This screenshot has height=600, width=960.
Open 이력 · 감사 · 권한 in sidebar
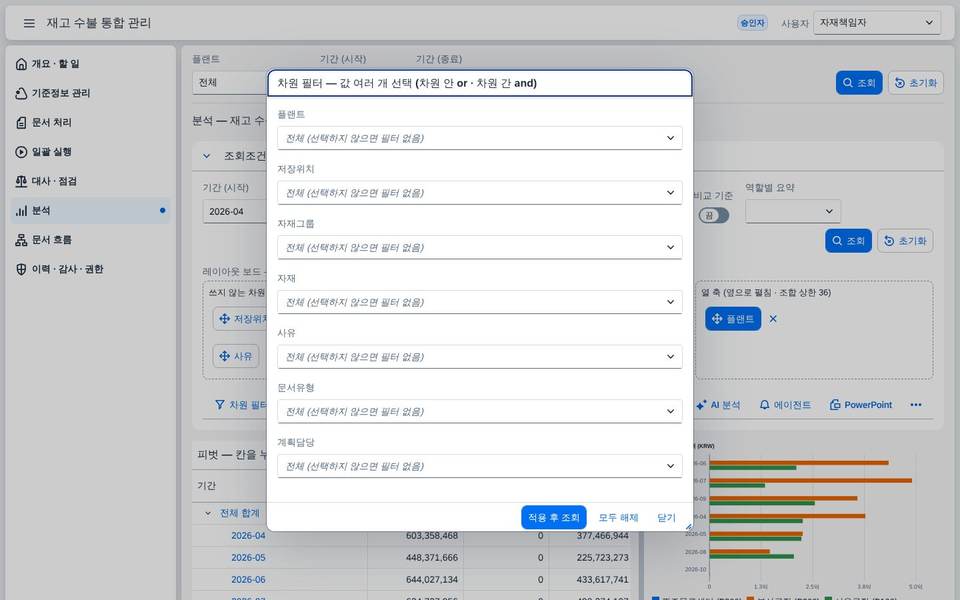tap(91, 269)
